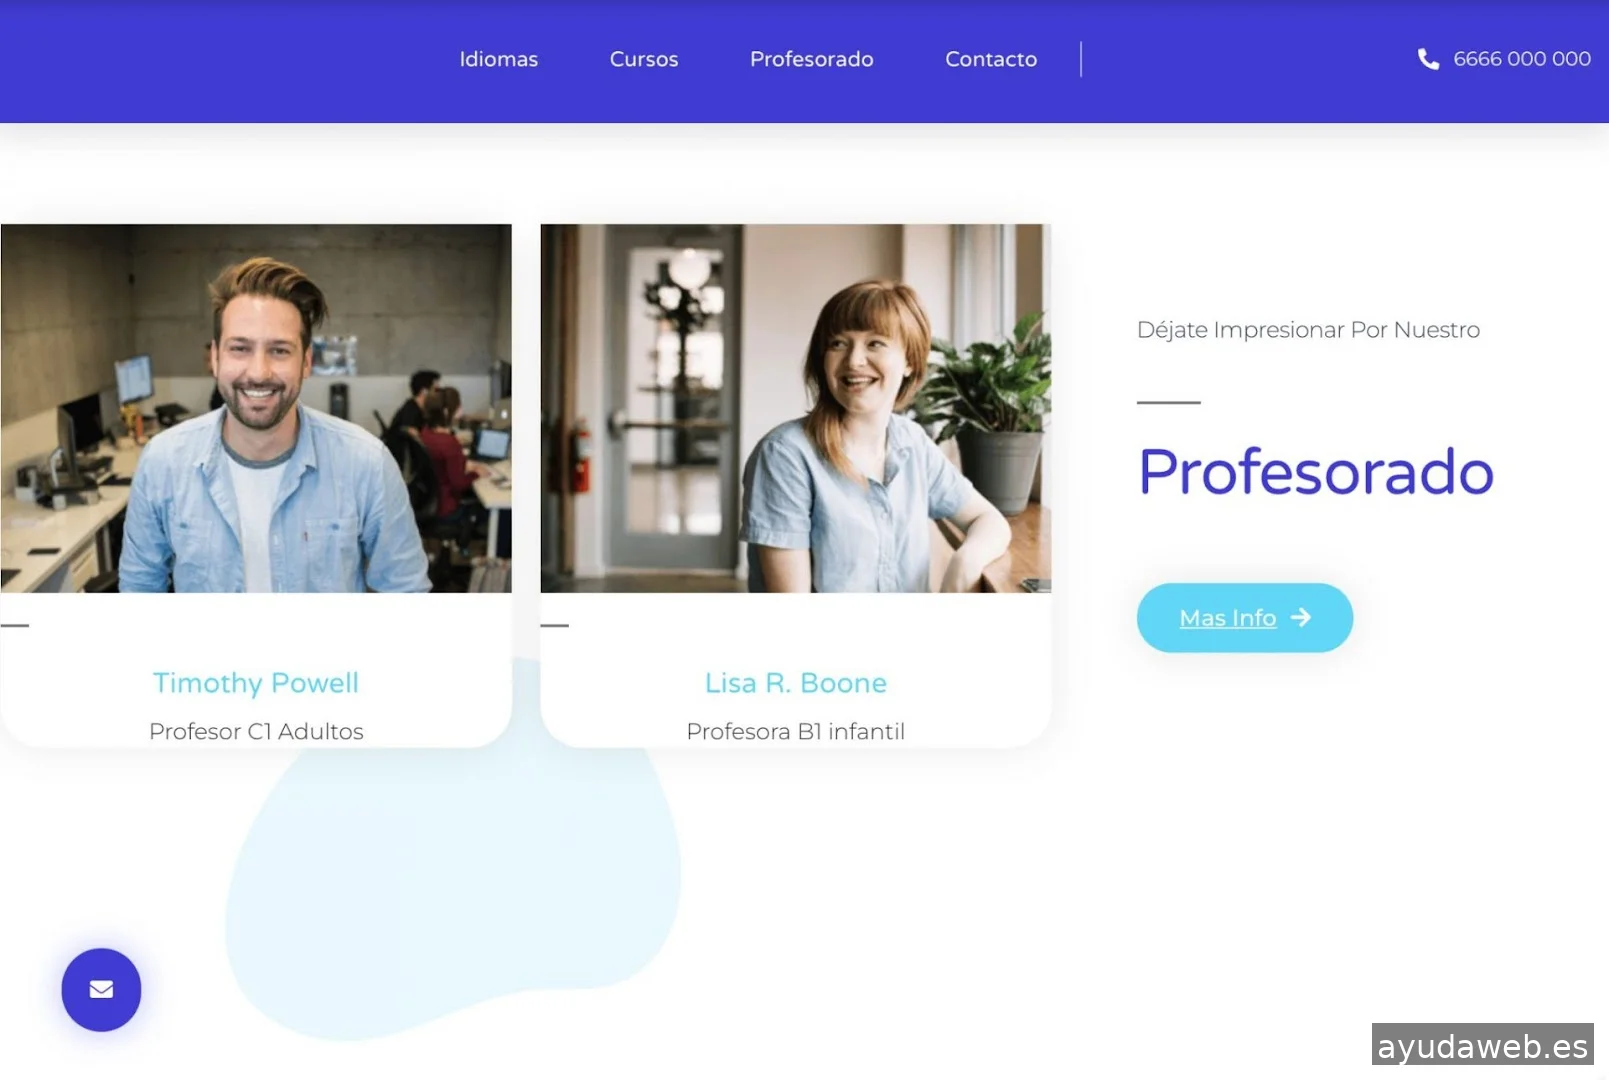The height and width of the screenshot is (1080, 1609).
Task: Click the short divider line above Profesorado
Action: (x=1169, y=402)
